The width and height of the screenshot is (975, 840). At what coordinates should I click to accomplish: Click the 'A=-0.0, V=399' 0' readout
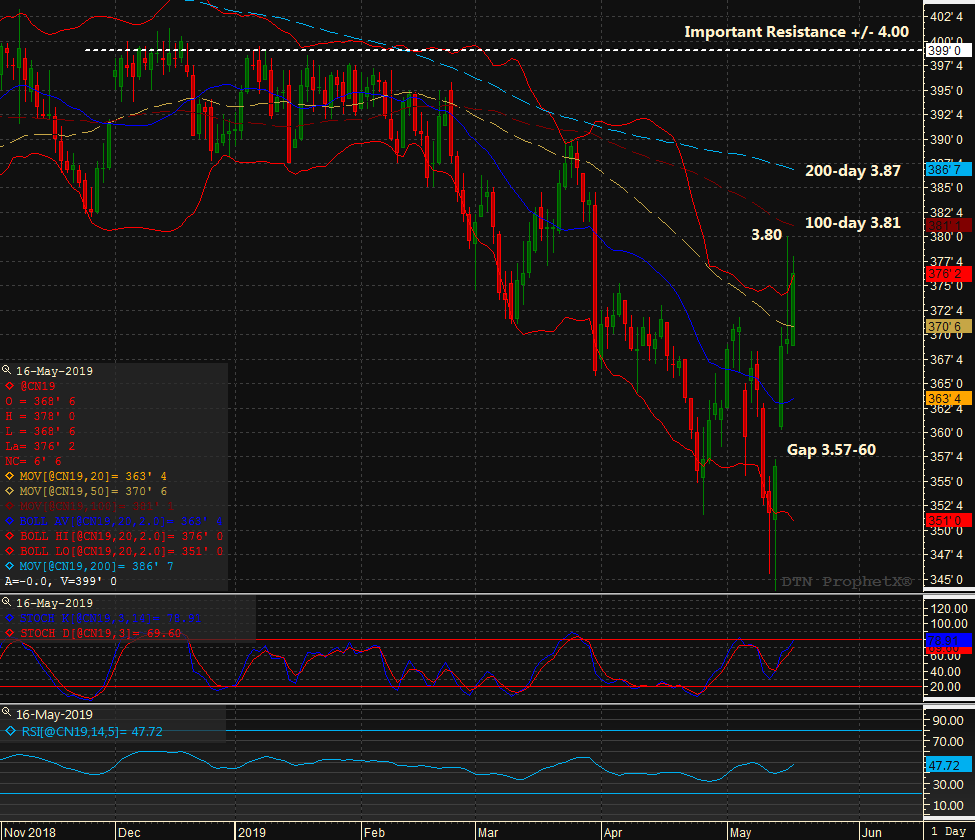[x=61, y=581]
